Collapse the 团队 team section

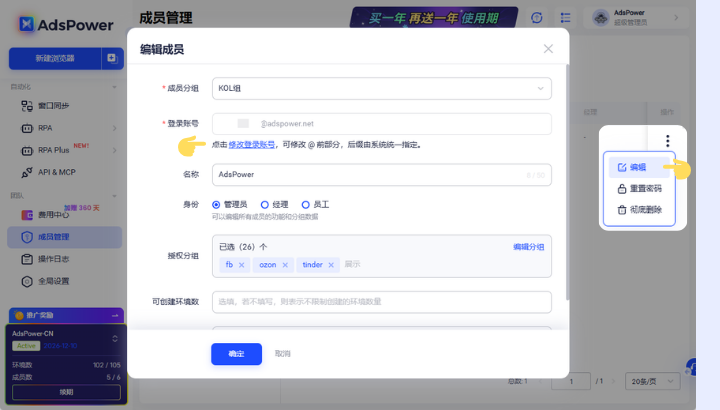114,196
